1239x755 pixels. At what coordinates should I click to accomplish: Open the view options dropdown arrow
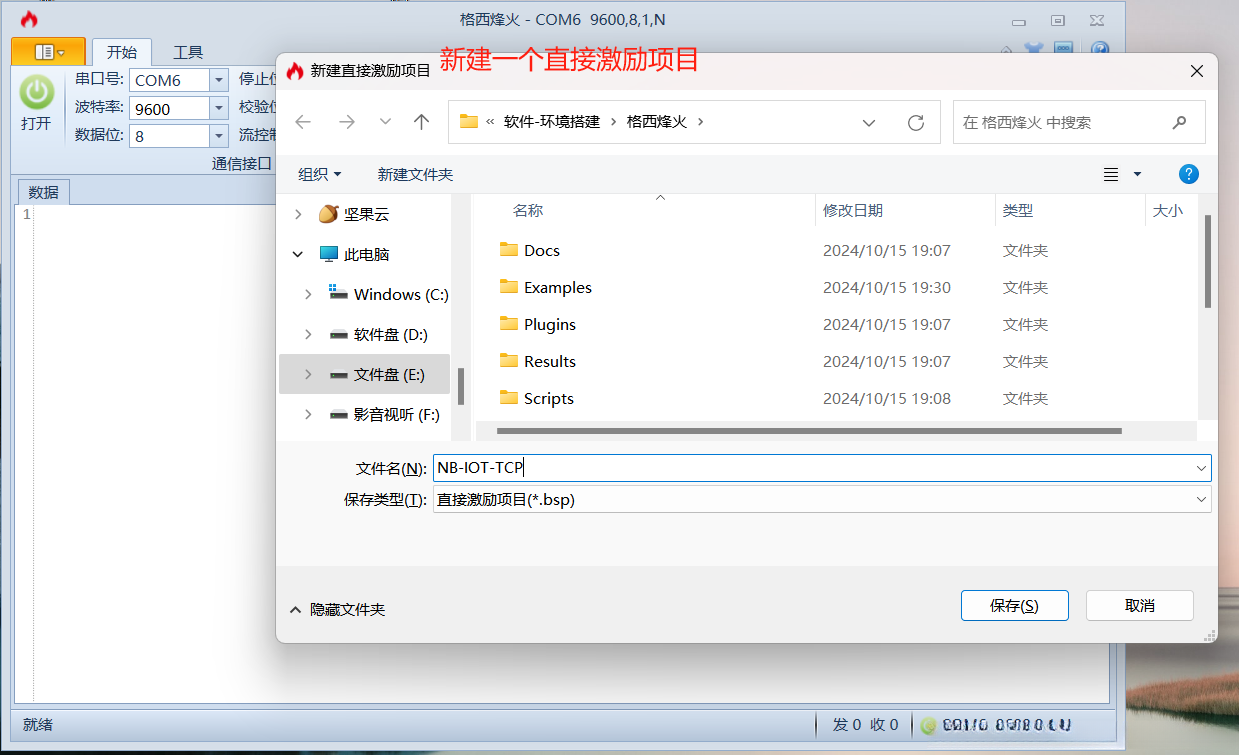(x=1137, y=174)
